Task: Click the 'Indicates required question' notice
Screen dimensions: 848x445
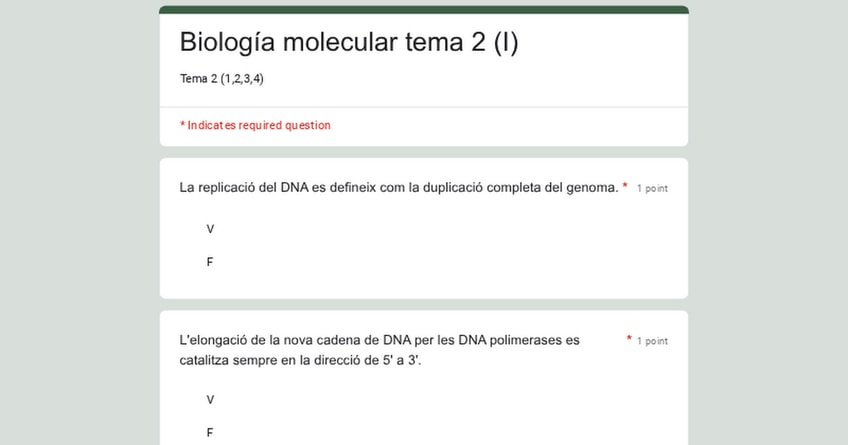Action: (257, 125)
